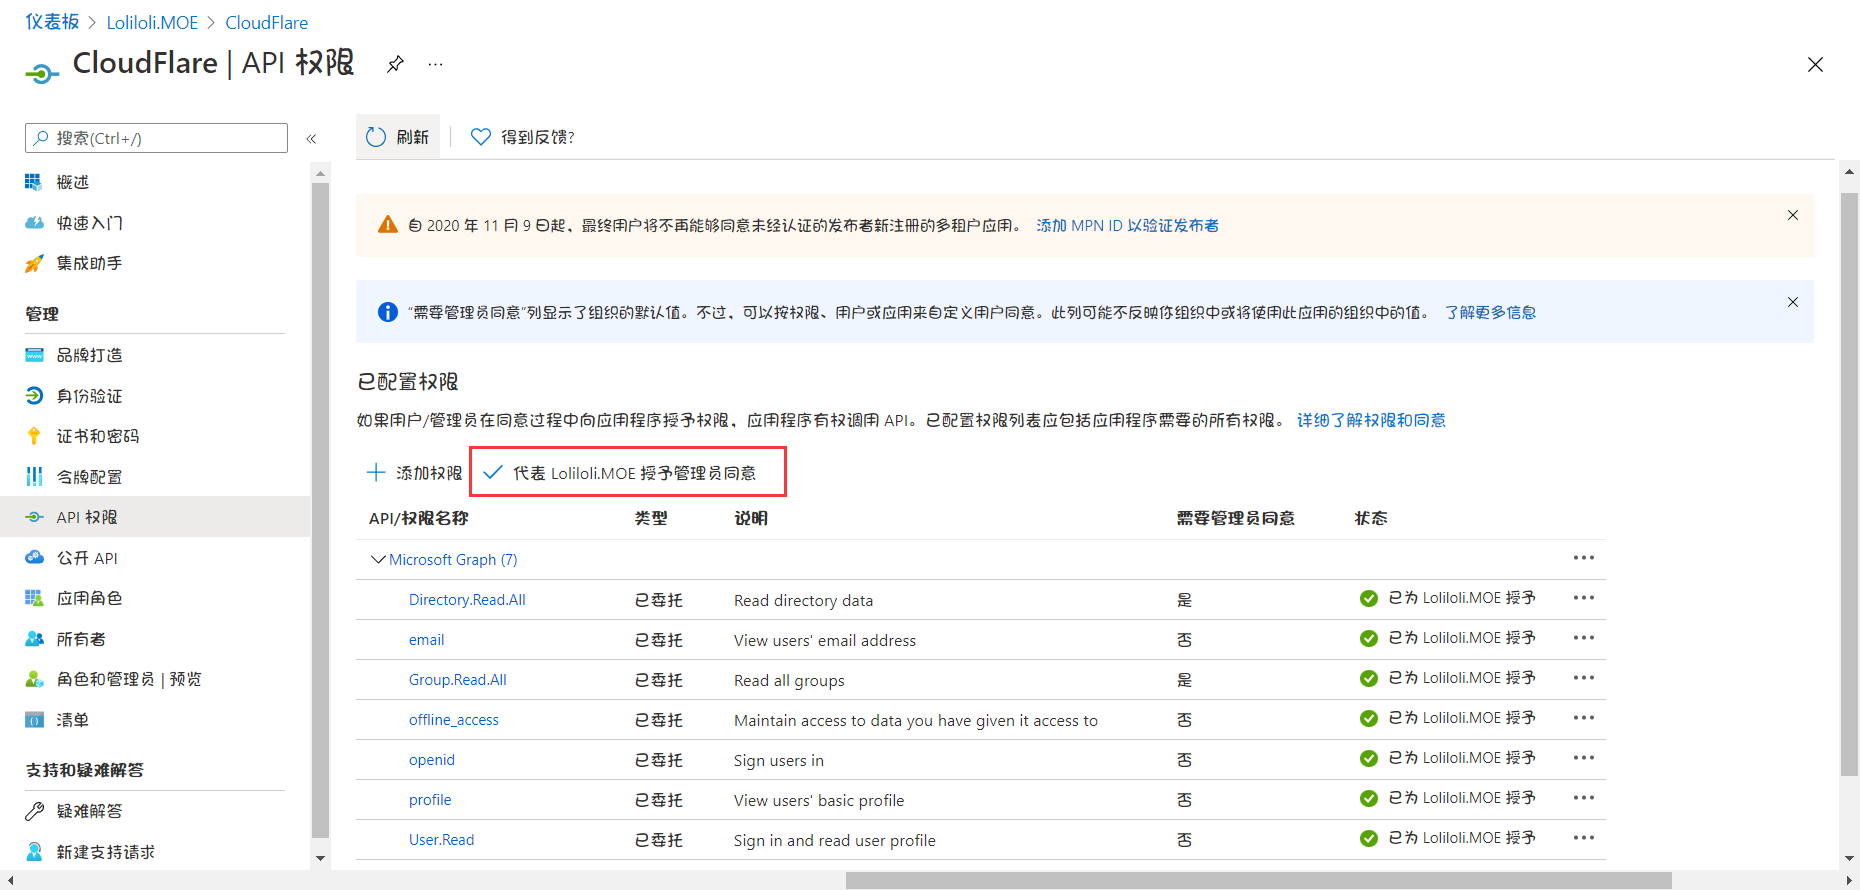Image resolution: width=1860 pixels, height=890 pixels.
Task: Open more options for Directory.Read.All row
Action: click(x=1583, y=598)
